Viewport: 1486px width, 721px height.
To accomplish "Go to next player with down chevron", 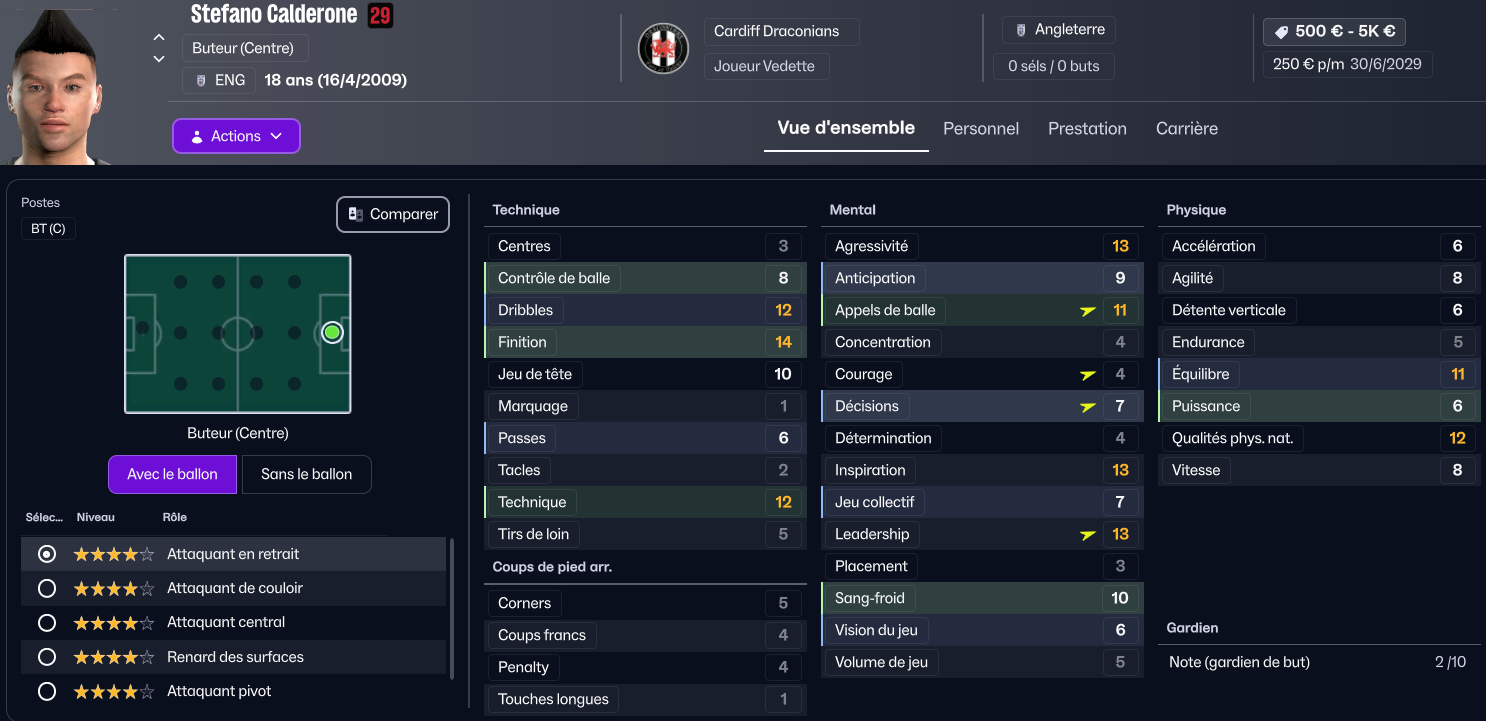I will coord(158,59).
